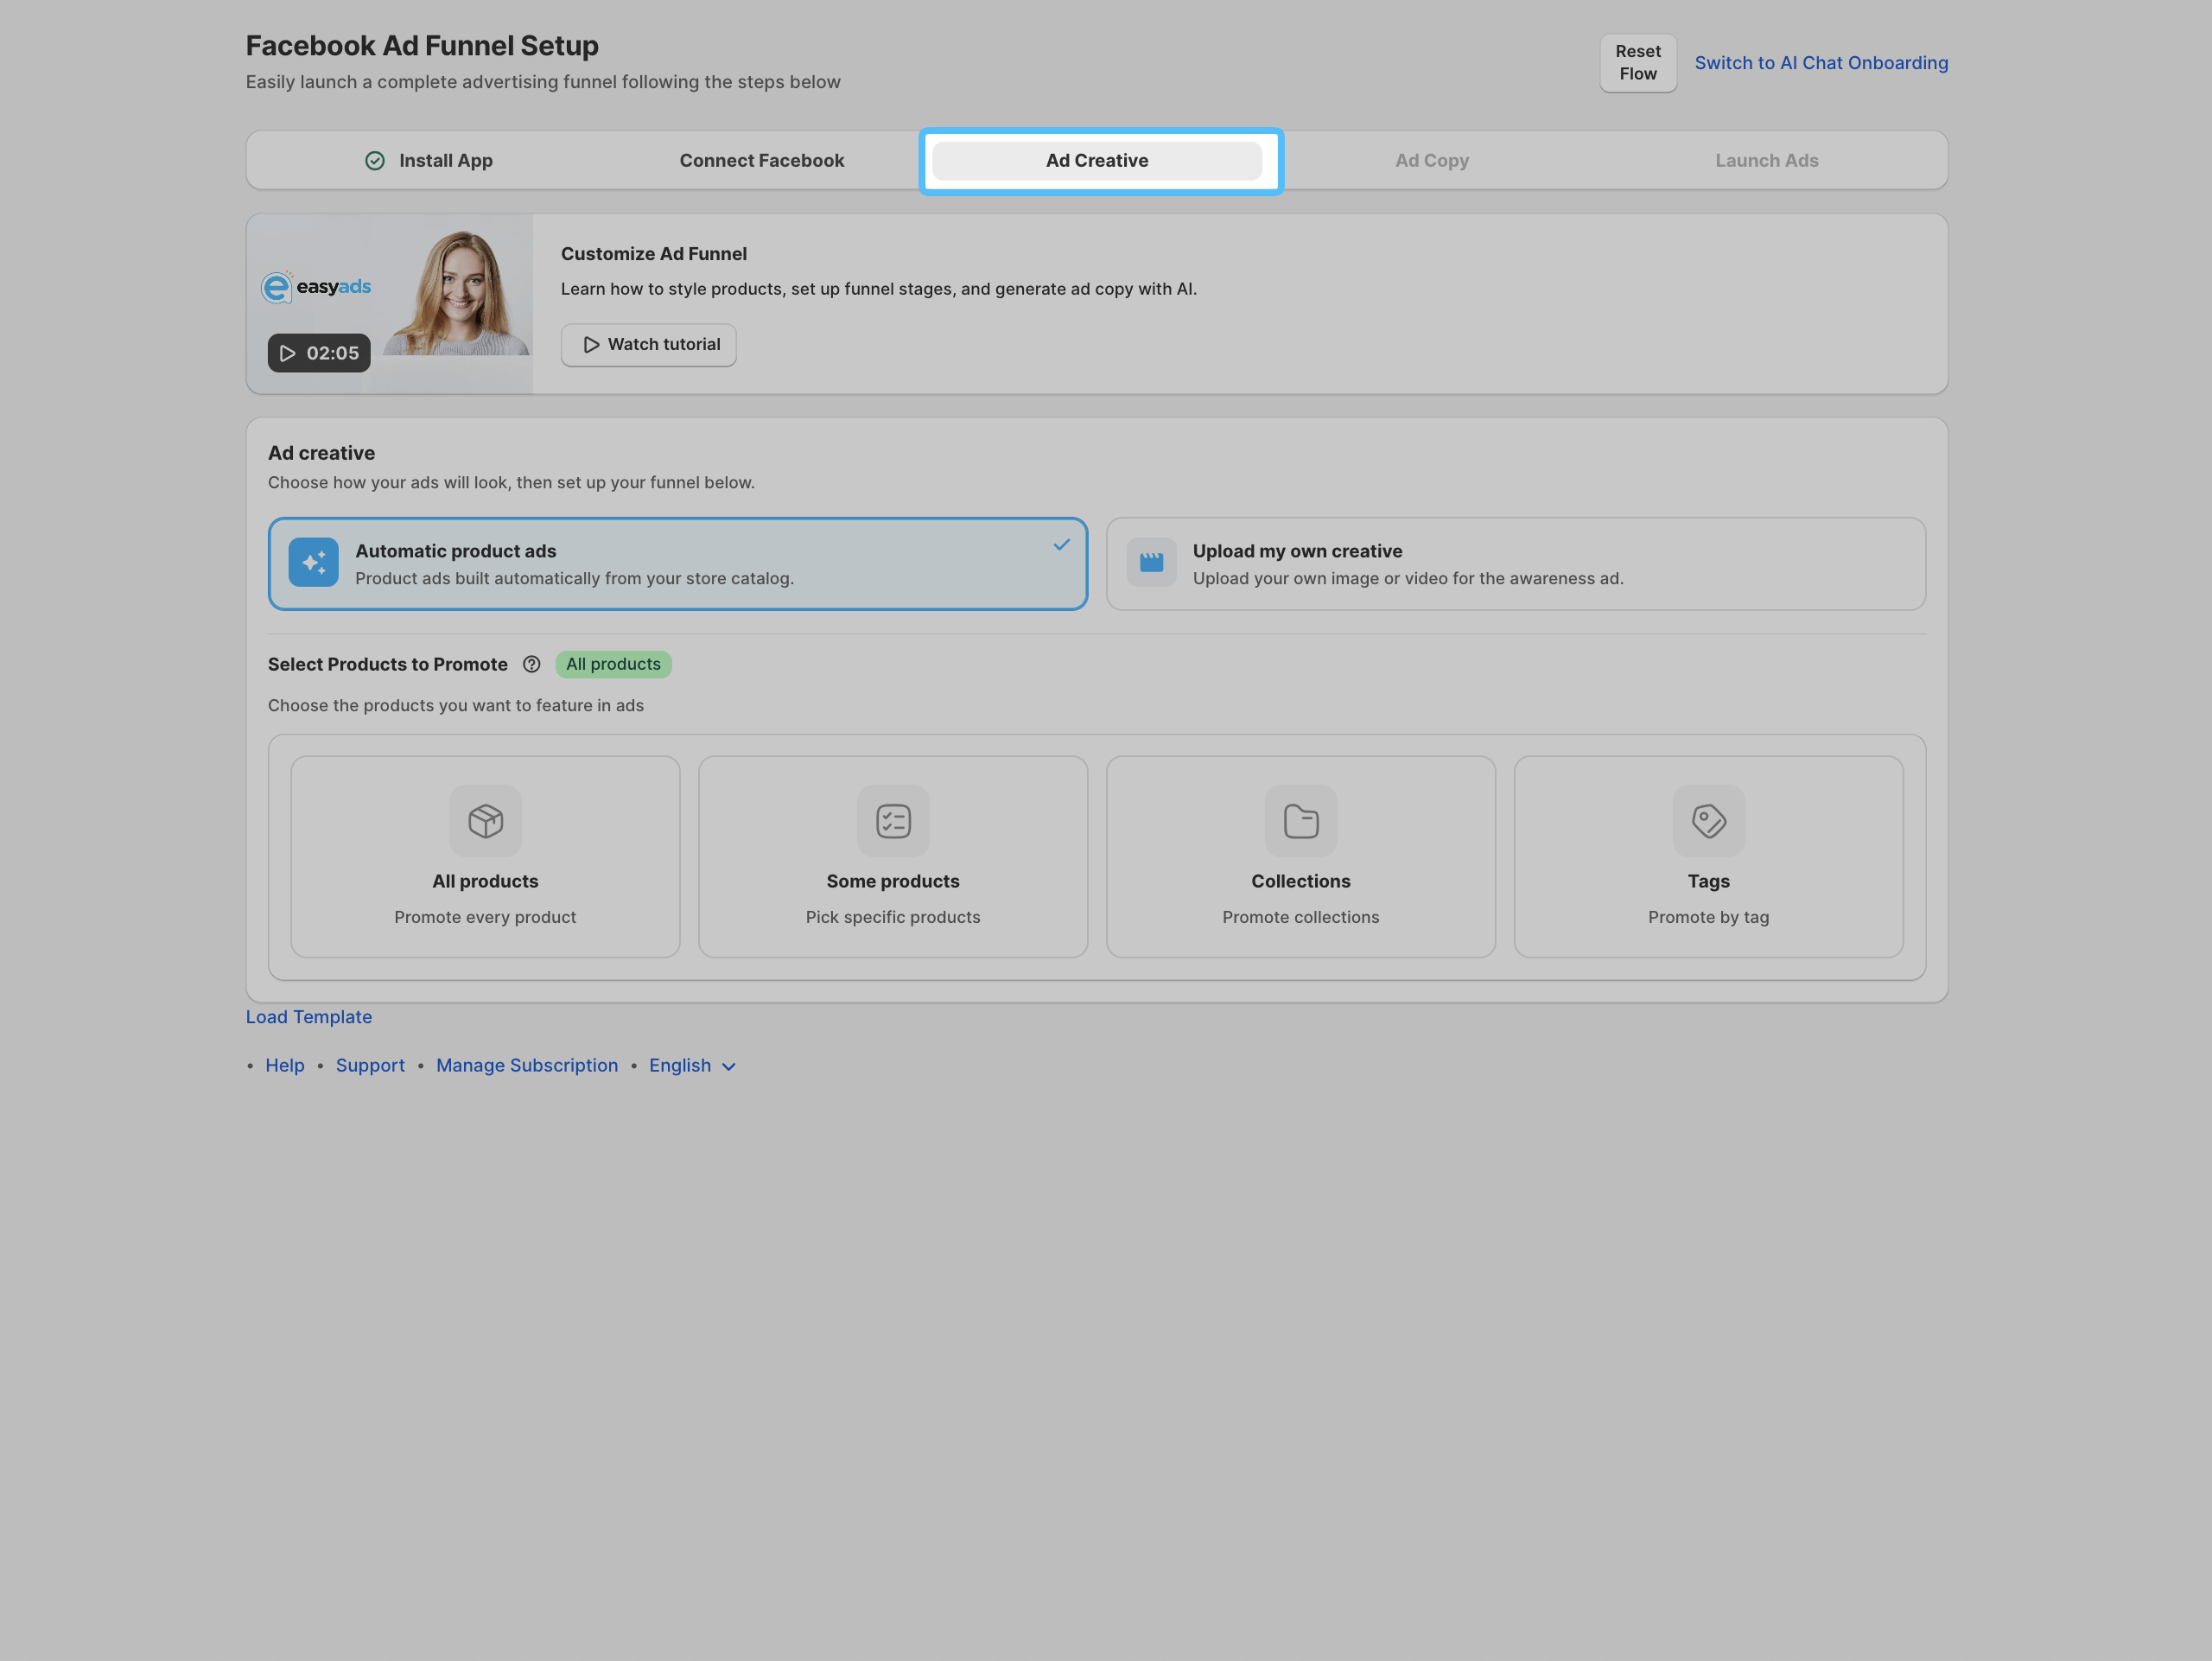The width and height of the screenshot is (2212, 1661).
Task: Open the Help link in footer
Action: [x=285, y=1066]
